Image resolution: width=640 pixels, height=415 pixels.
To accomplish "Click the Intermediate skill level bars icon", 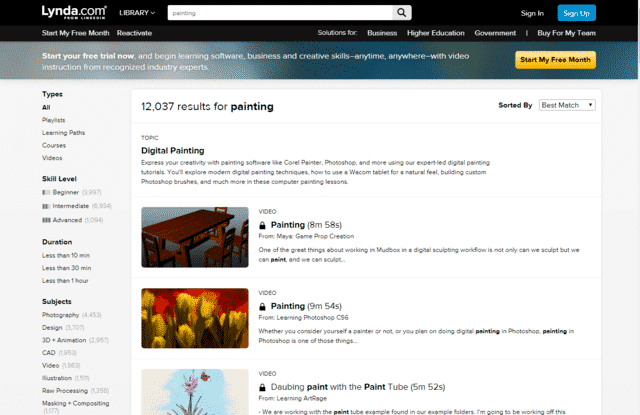I will tap(46, 206).
